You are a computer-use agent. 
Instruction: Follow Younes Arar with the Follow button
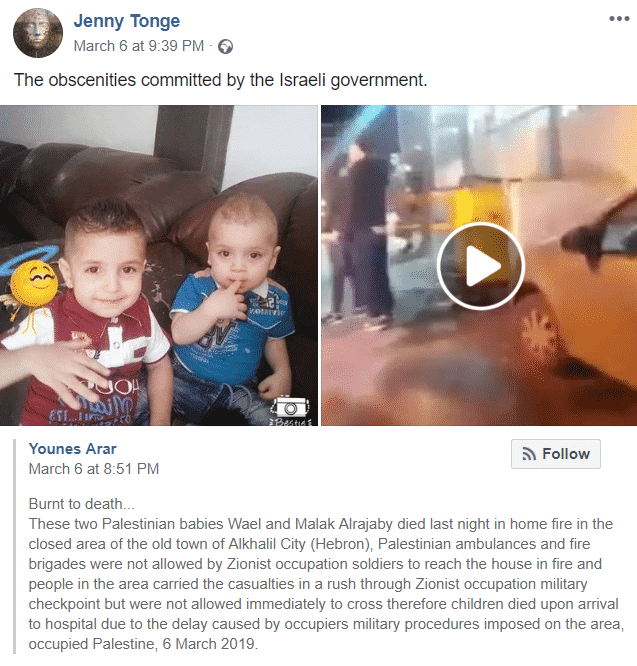tap(555, 454)
